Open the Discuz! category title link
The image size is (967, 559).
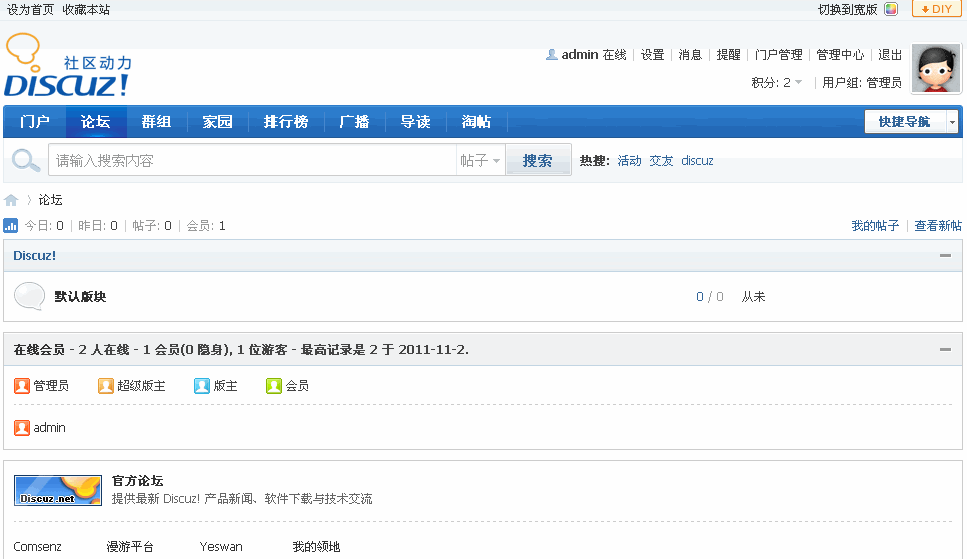[x=35, y=255]
